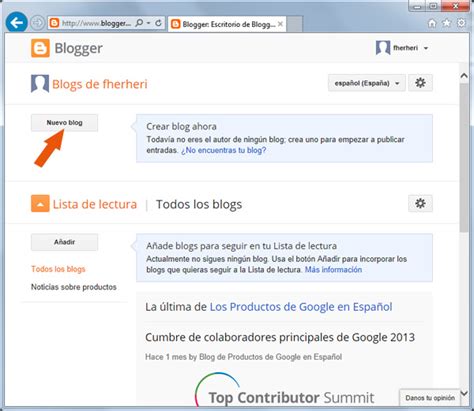Collapse Lista de lectura orange arrow
This screenshot has width=474, height=411.
40,204
